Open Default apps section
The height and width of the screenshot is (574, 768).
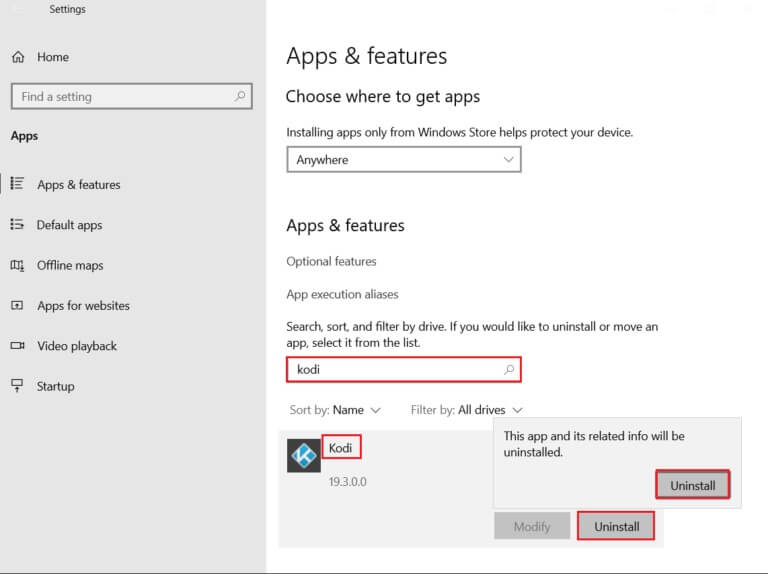tap(70, 225)
